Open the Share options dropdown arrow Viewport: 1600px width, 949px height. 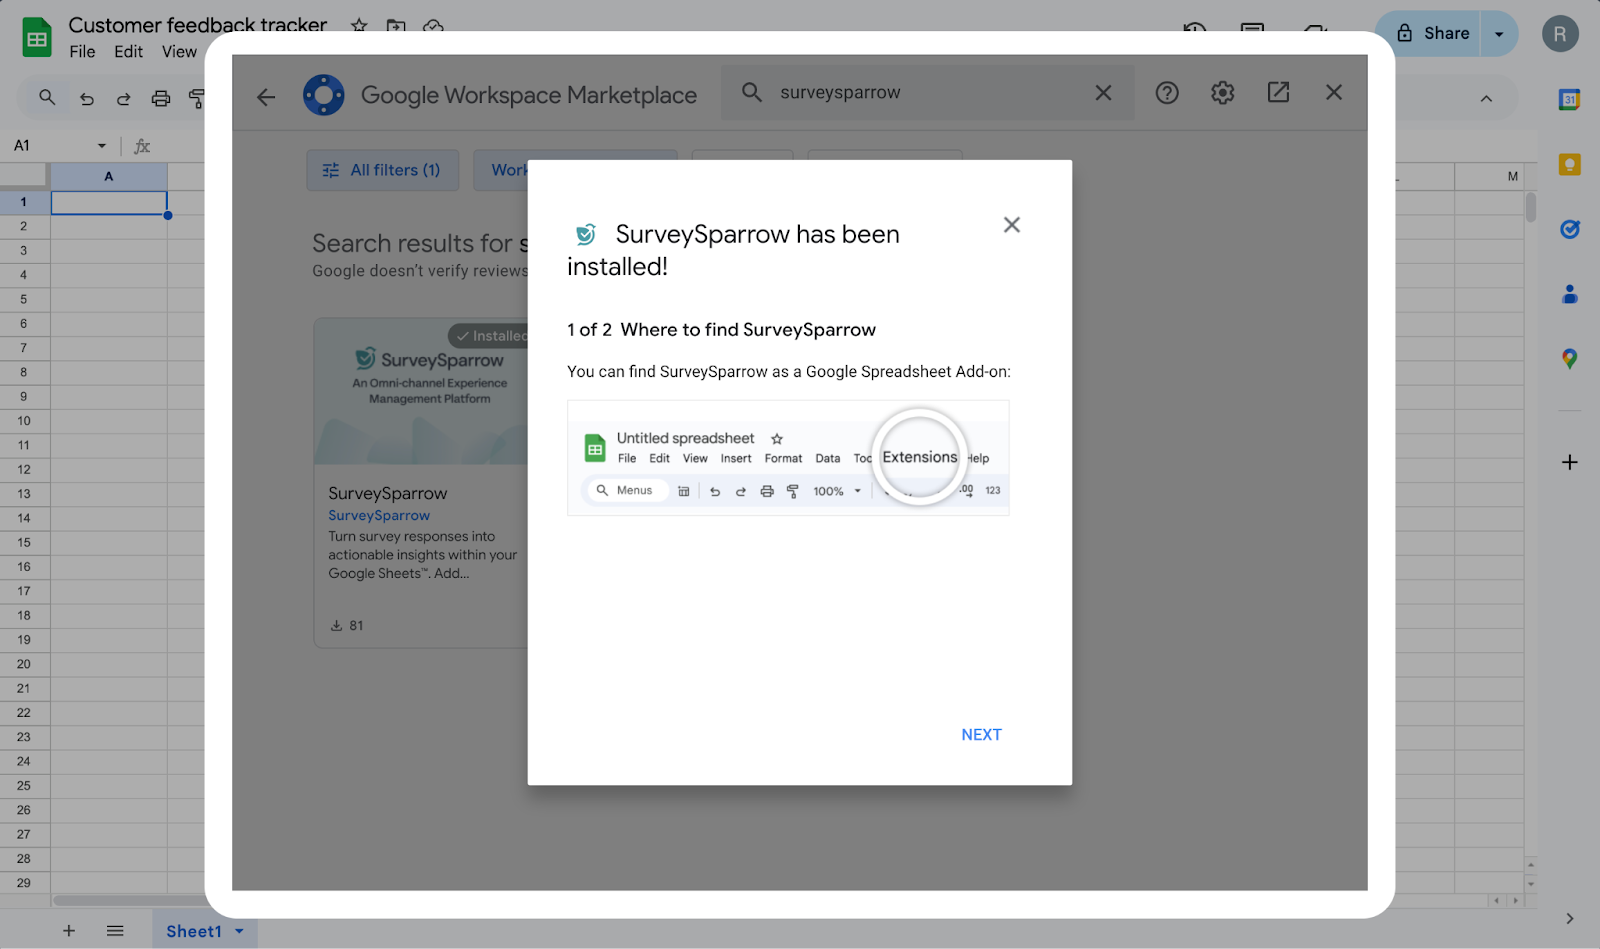[1498, 34]
